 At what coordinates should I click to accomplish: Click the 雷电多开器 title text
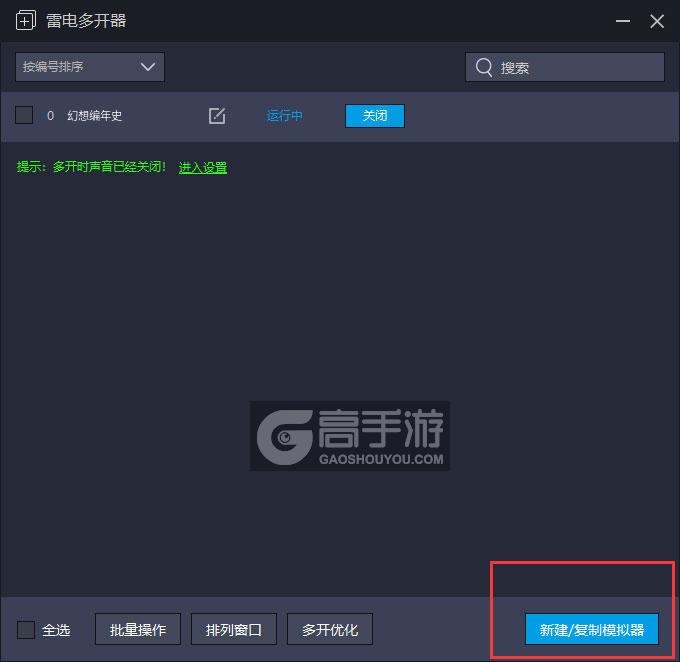[86, 21]
